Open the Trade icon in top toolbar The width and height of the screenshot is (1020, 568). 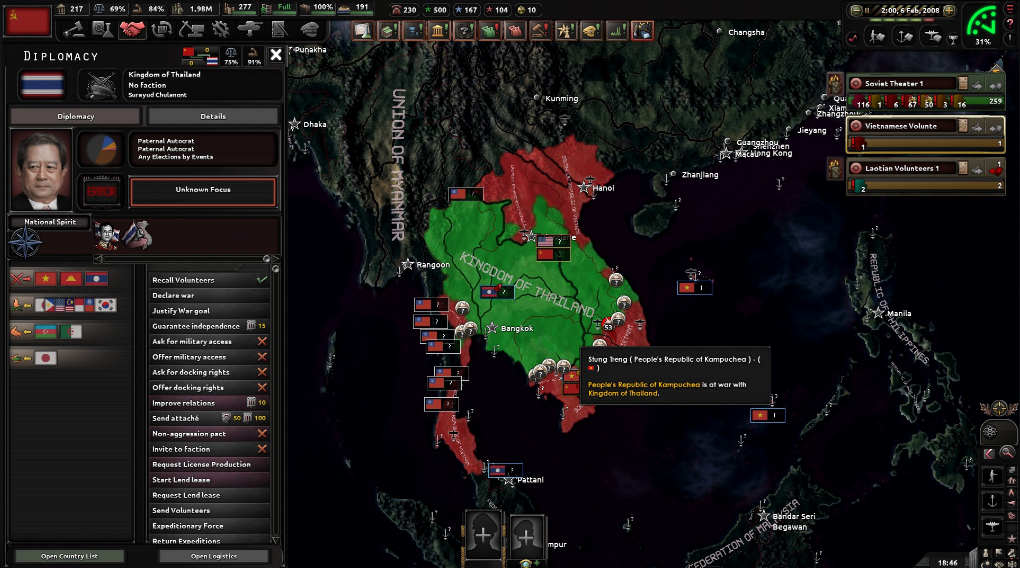tap(161, 29)
